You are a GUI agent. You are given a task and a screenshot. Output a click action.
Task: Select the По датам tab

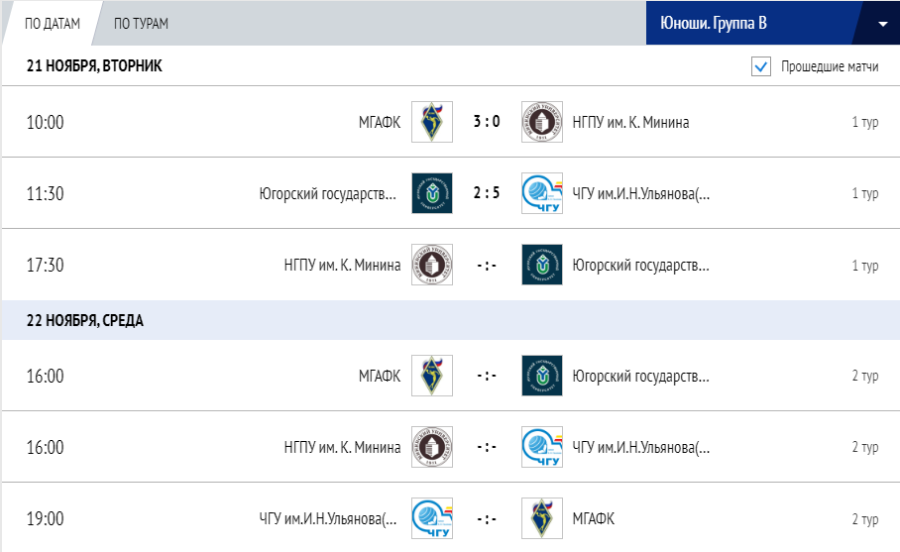click(x=52, y=24)
